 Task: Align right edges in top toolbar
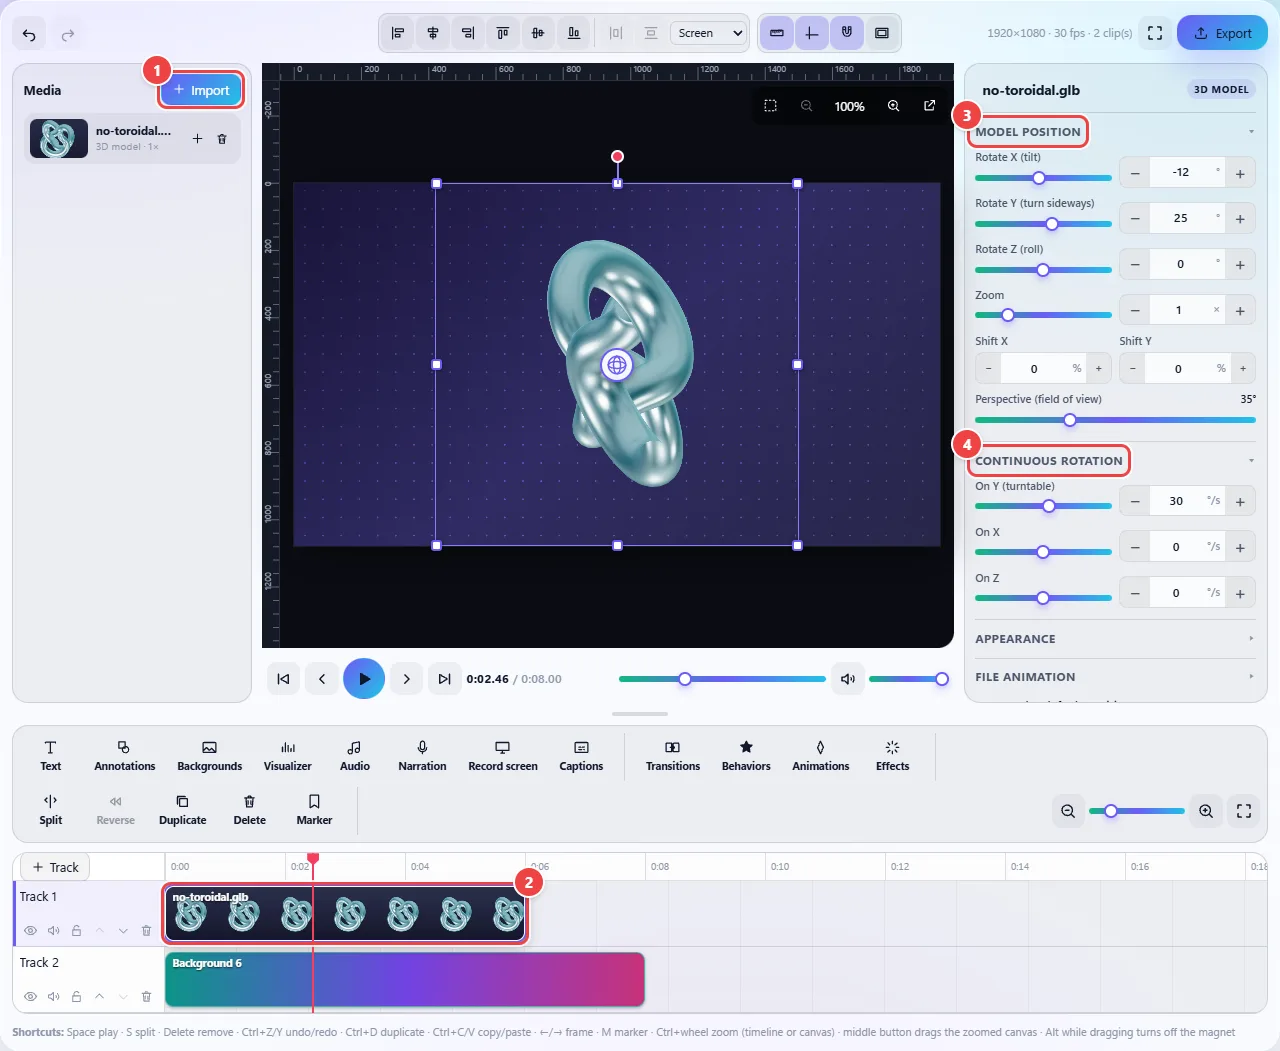coord(468,33)
